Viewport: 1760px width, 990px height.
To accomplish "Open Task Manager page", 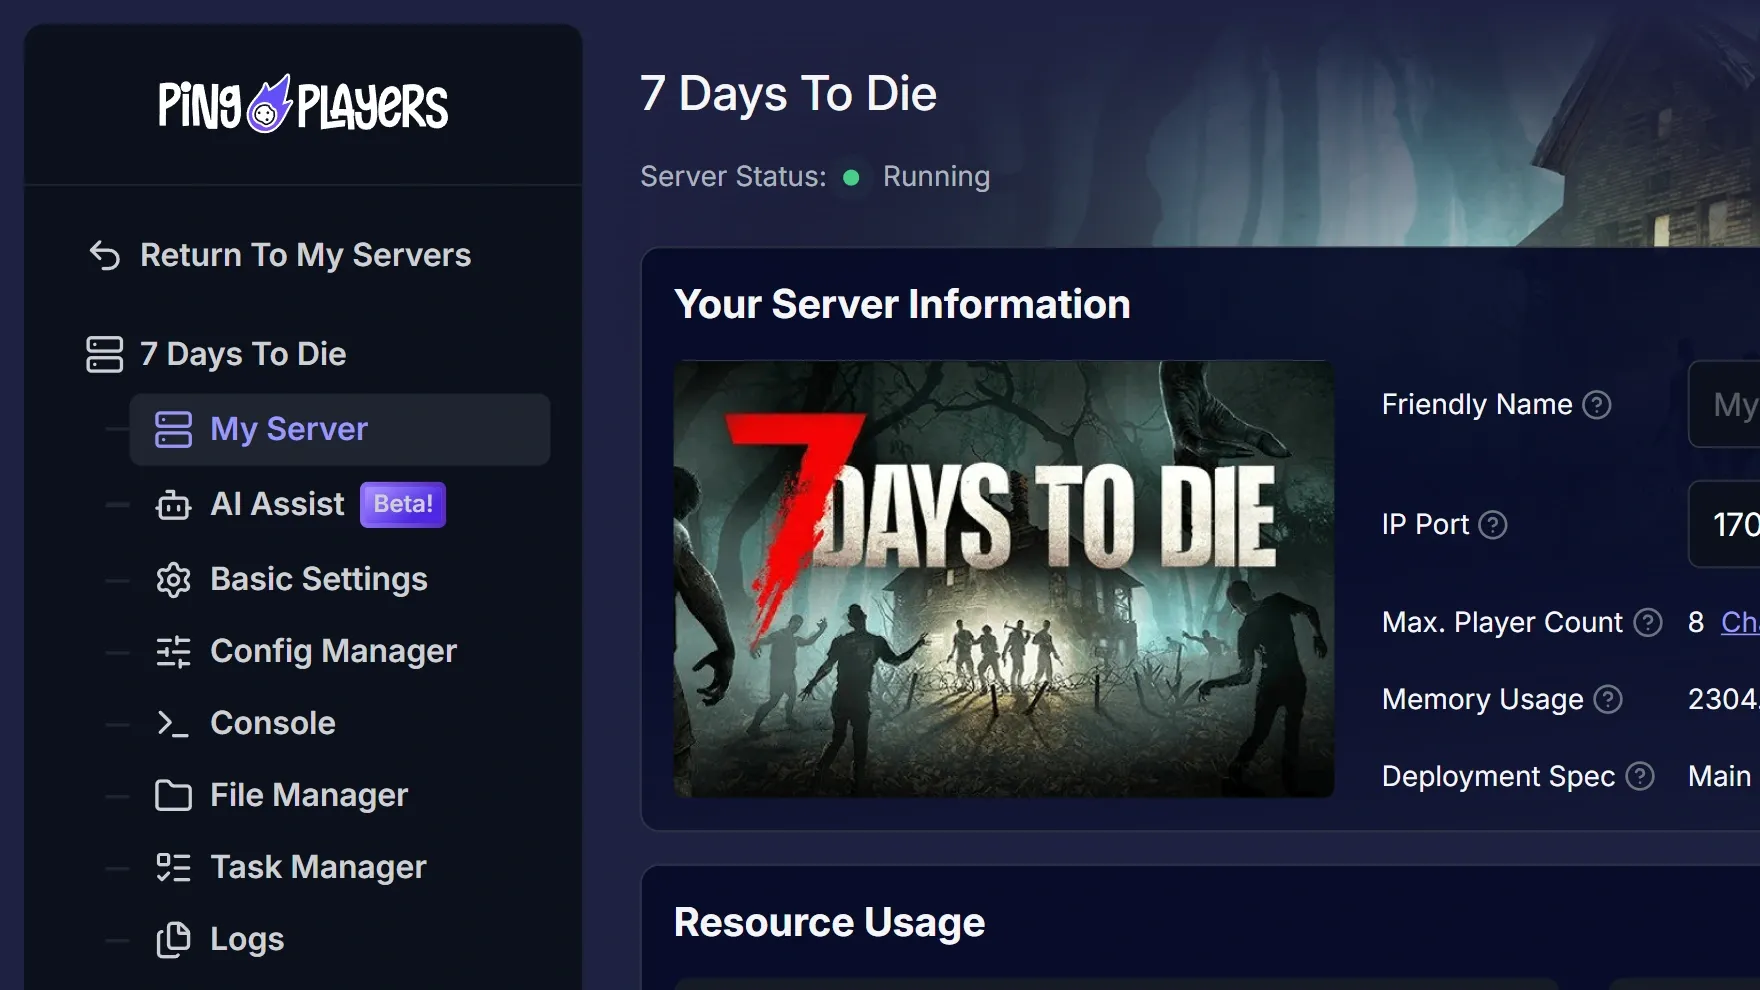I will (318, 867).
